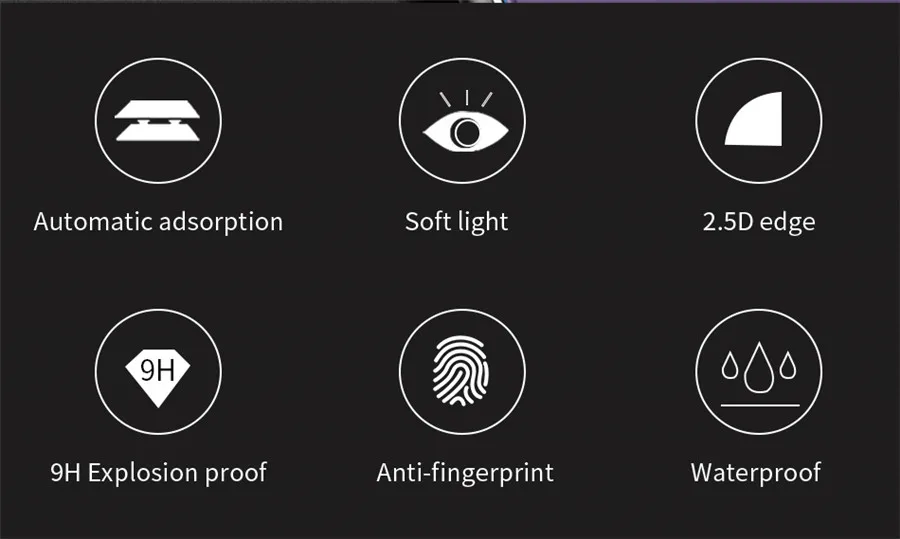The width and height of the screenshot is (900, 539).
Task: Click the small right water droplet
Action: click(787, 369)
